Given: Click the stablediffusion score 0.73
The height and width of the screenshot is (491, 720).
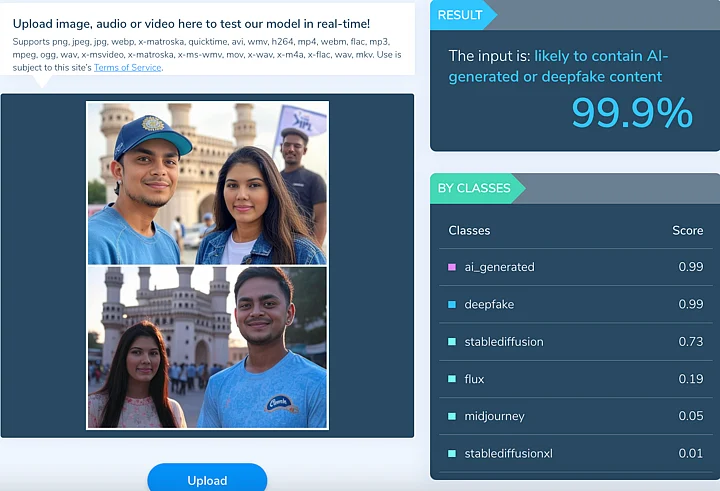Looking at the screenshot, I should tap(691, 341).
